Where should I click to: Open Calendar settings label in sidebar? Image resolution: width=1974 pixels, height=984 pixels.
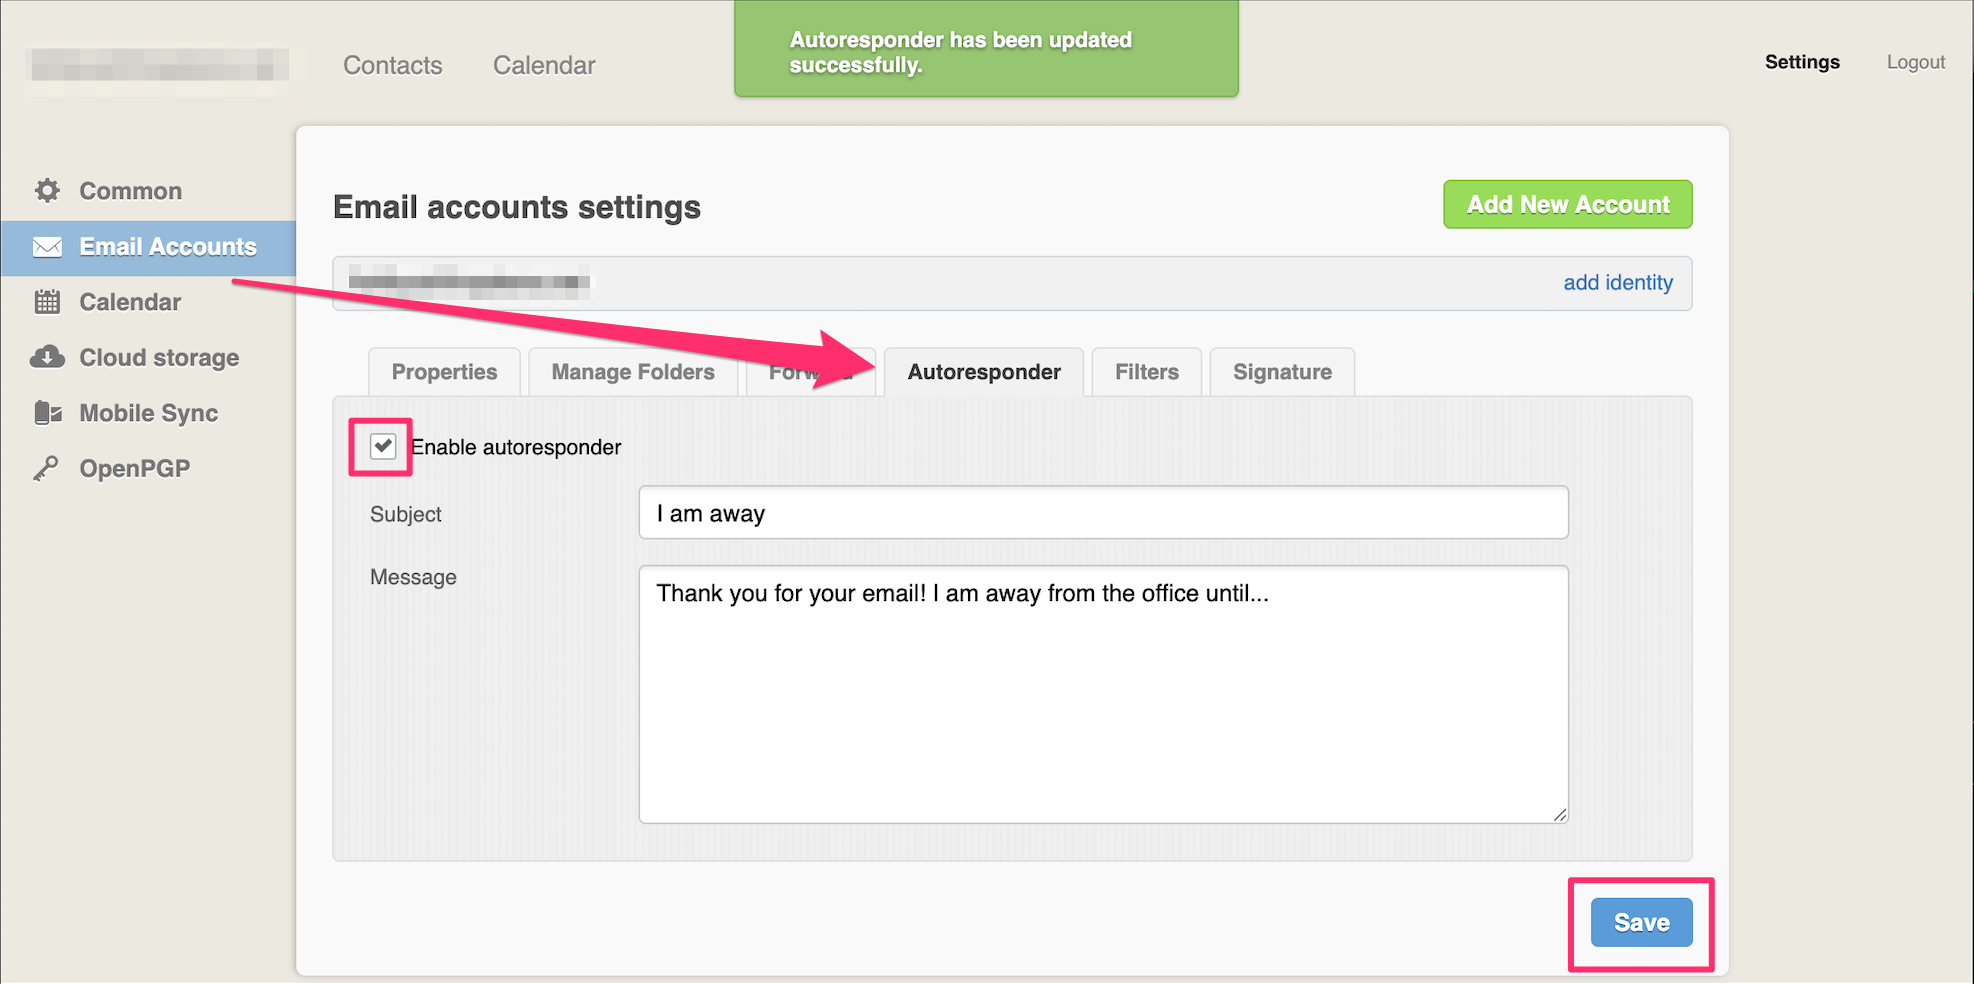point(130,302)
